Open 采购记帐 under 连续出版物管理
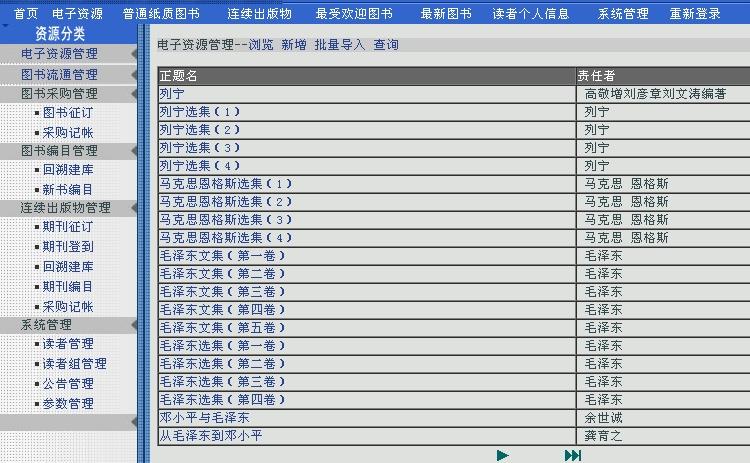Image resolution: width=750 pixels, height=463 pixels. pyautogui.click(x=68, y=307)
